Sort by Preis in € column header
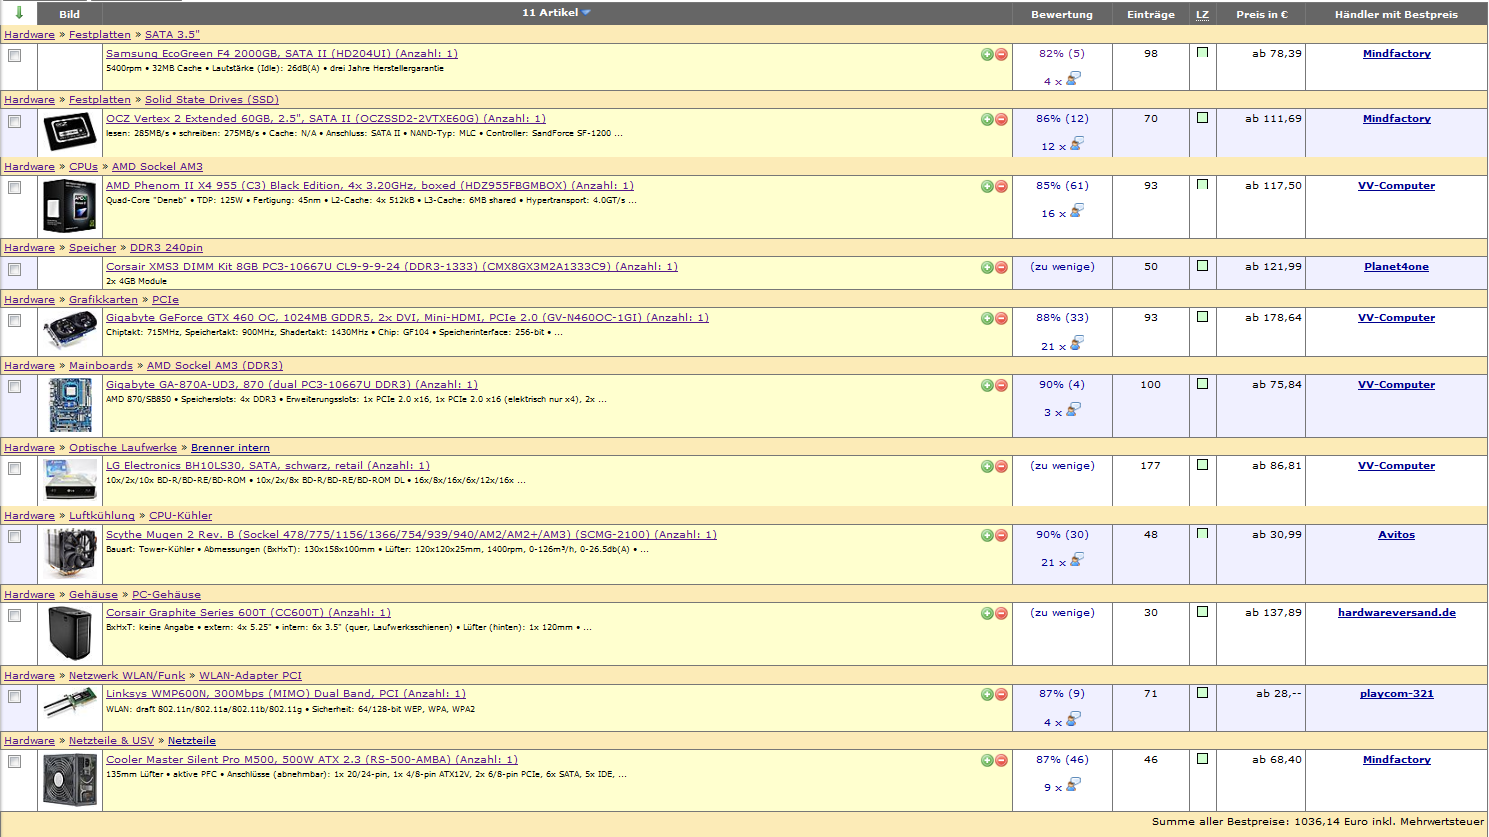The width and height of the screenshot is (1489, 837). pos(1262,15)
